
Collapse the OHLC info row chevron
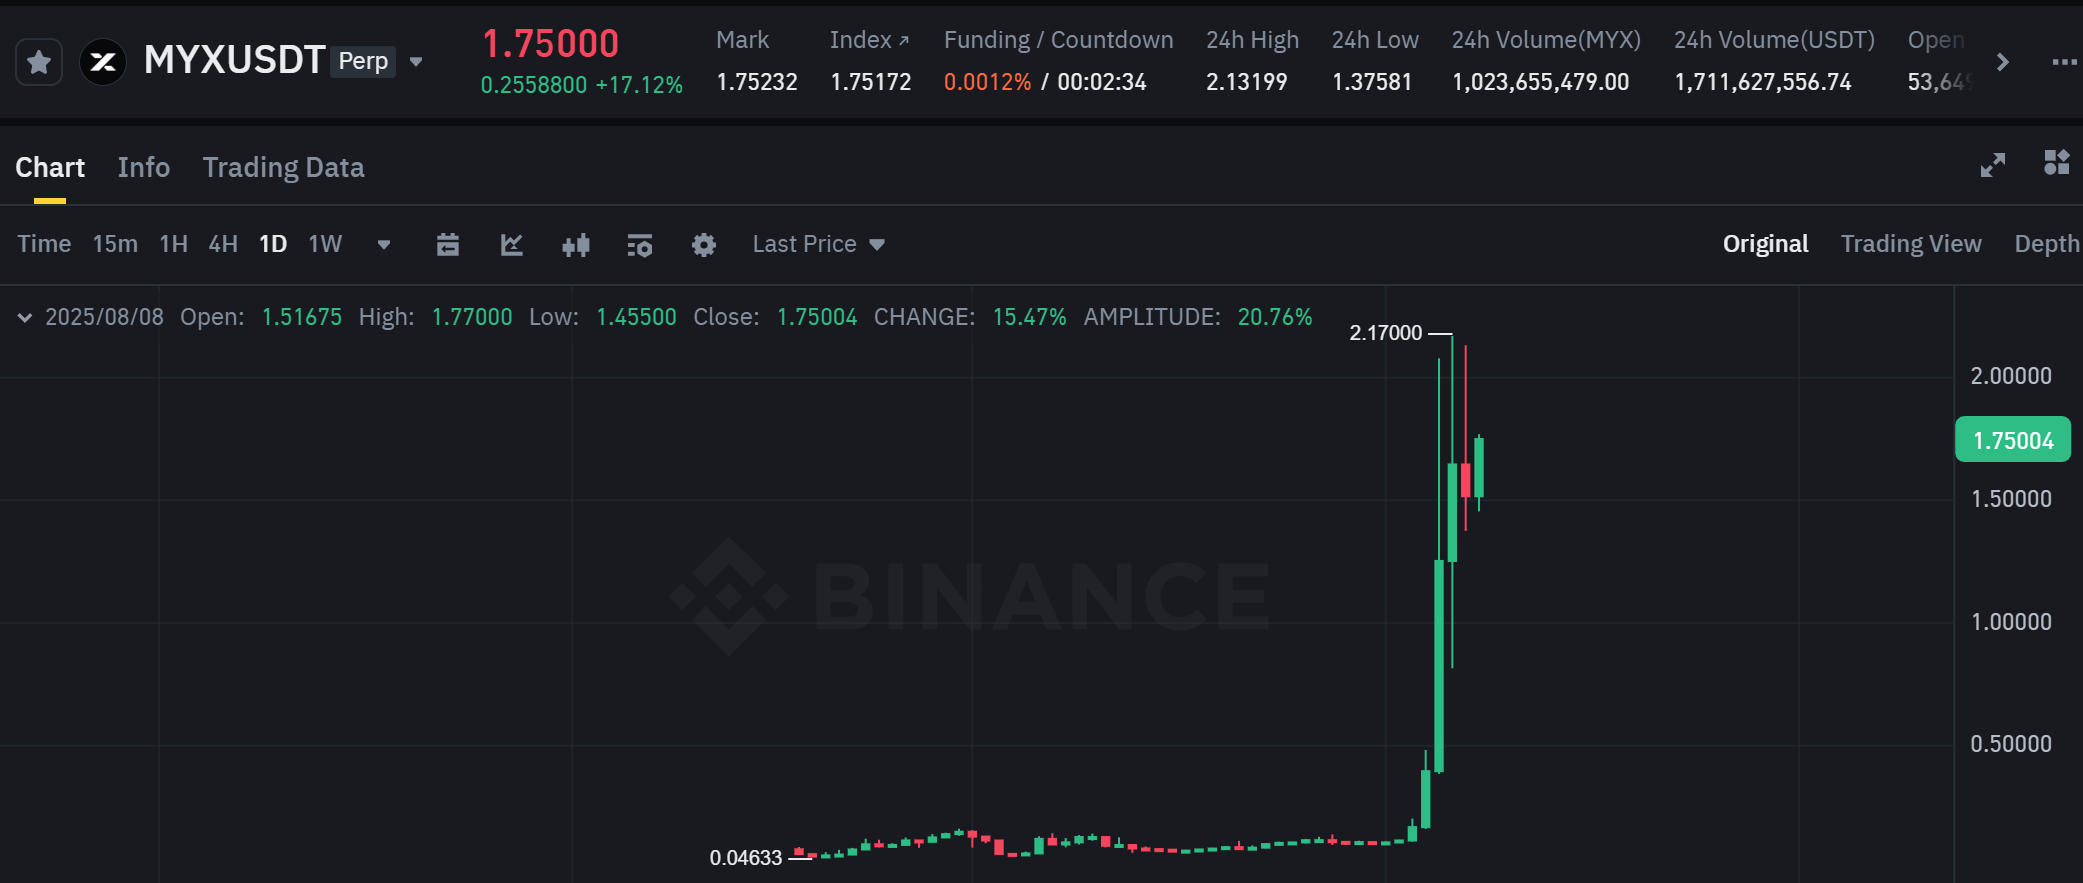(25, 317)
